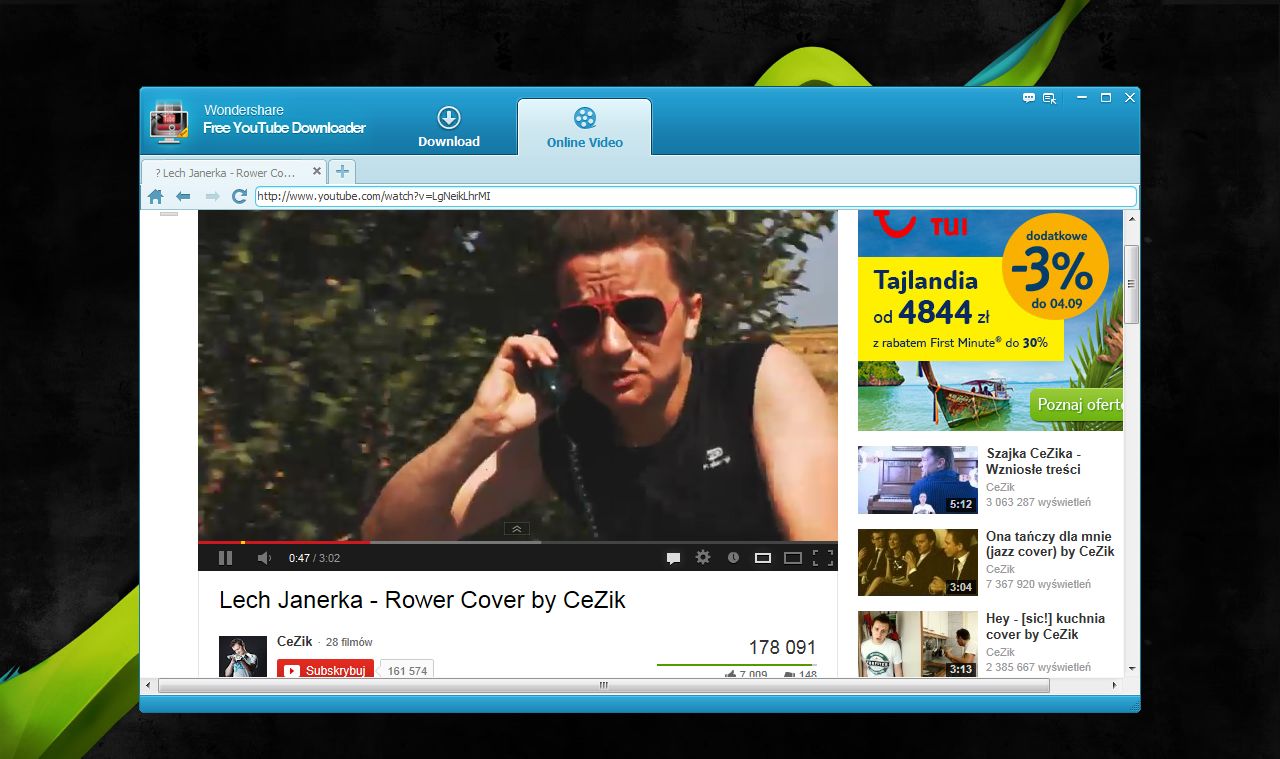Navigate back with the left arrow
Viewport: 1280px width, 759px height.
[183, 196]
